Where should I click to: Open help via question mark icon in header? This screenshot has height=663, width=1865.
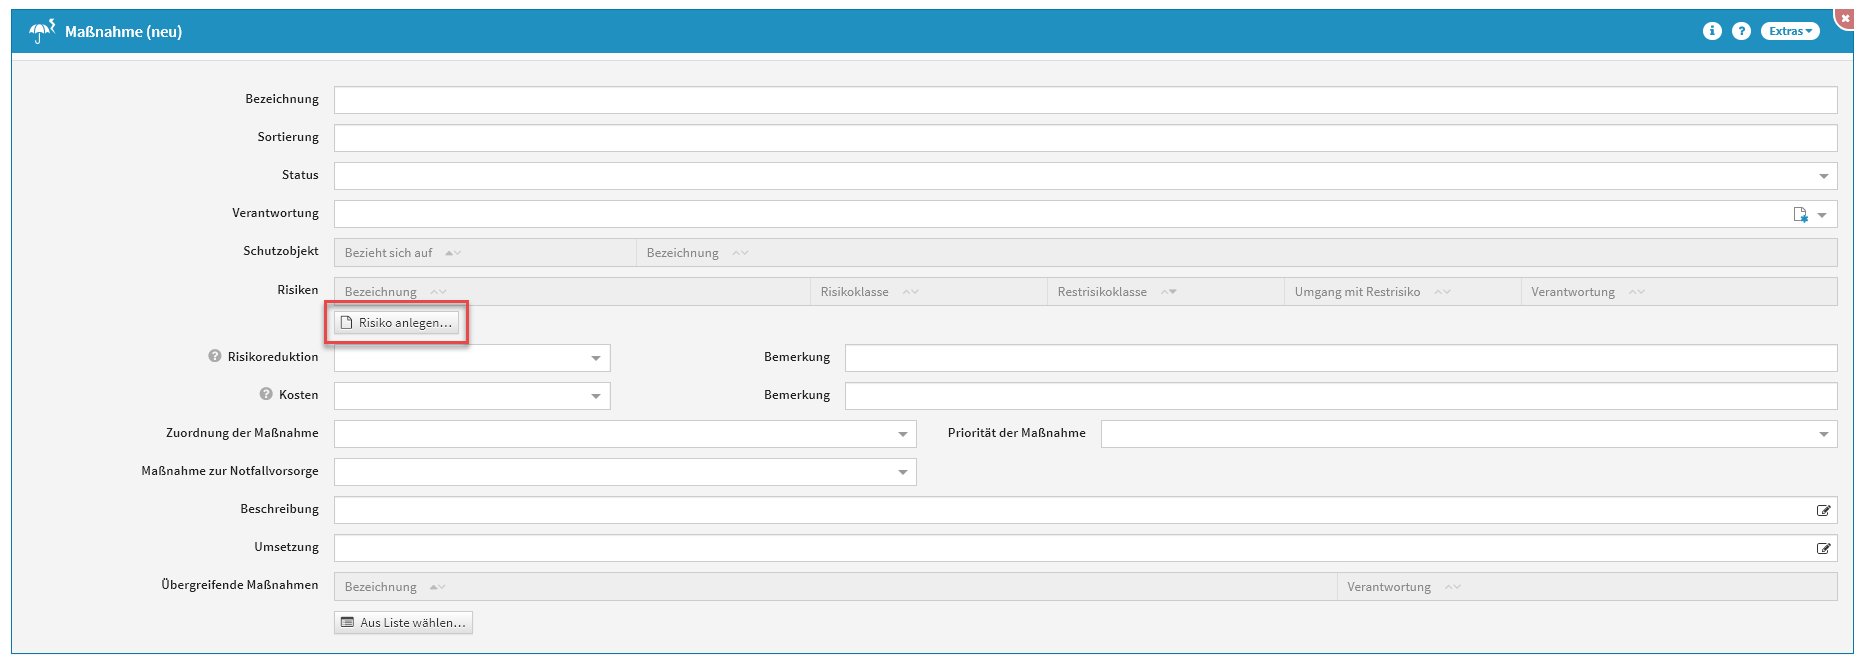click(1741, 31)
